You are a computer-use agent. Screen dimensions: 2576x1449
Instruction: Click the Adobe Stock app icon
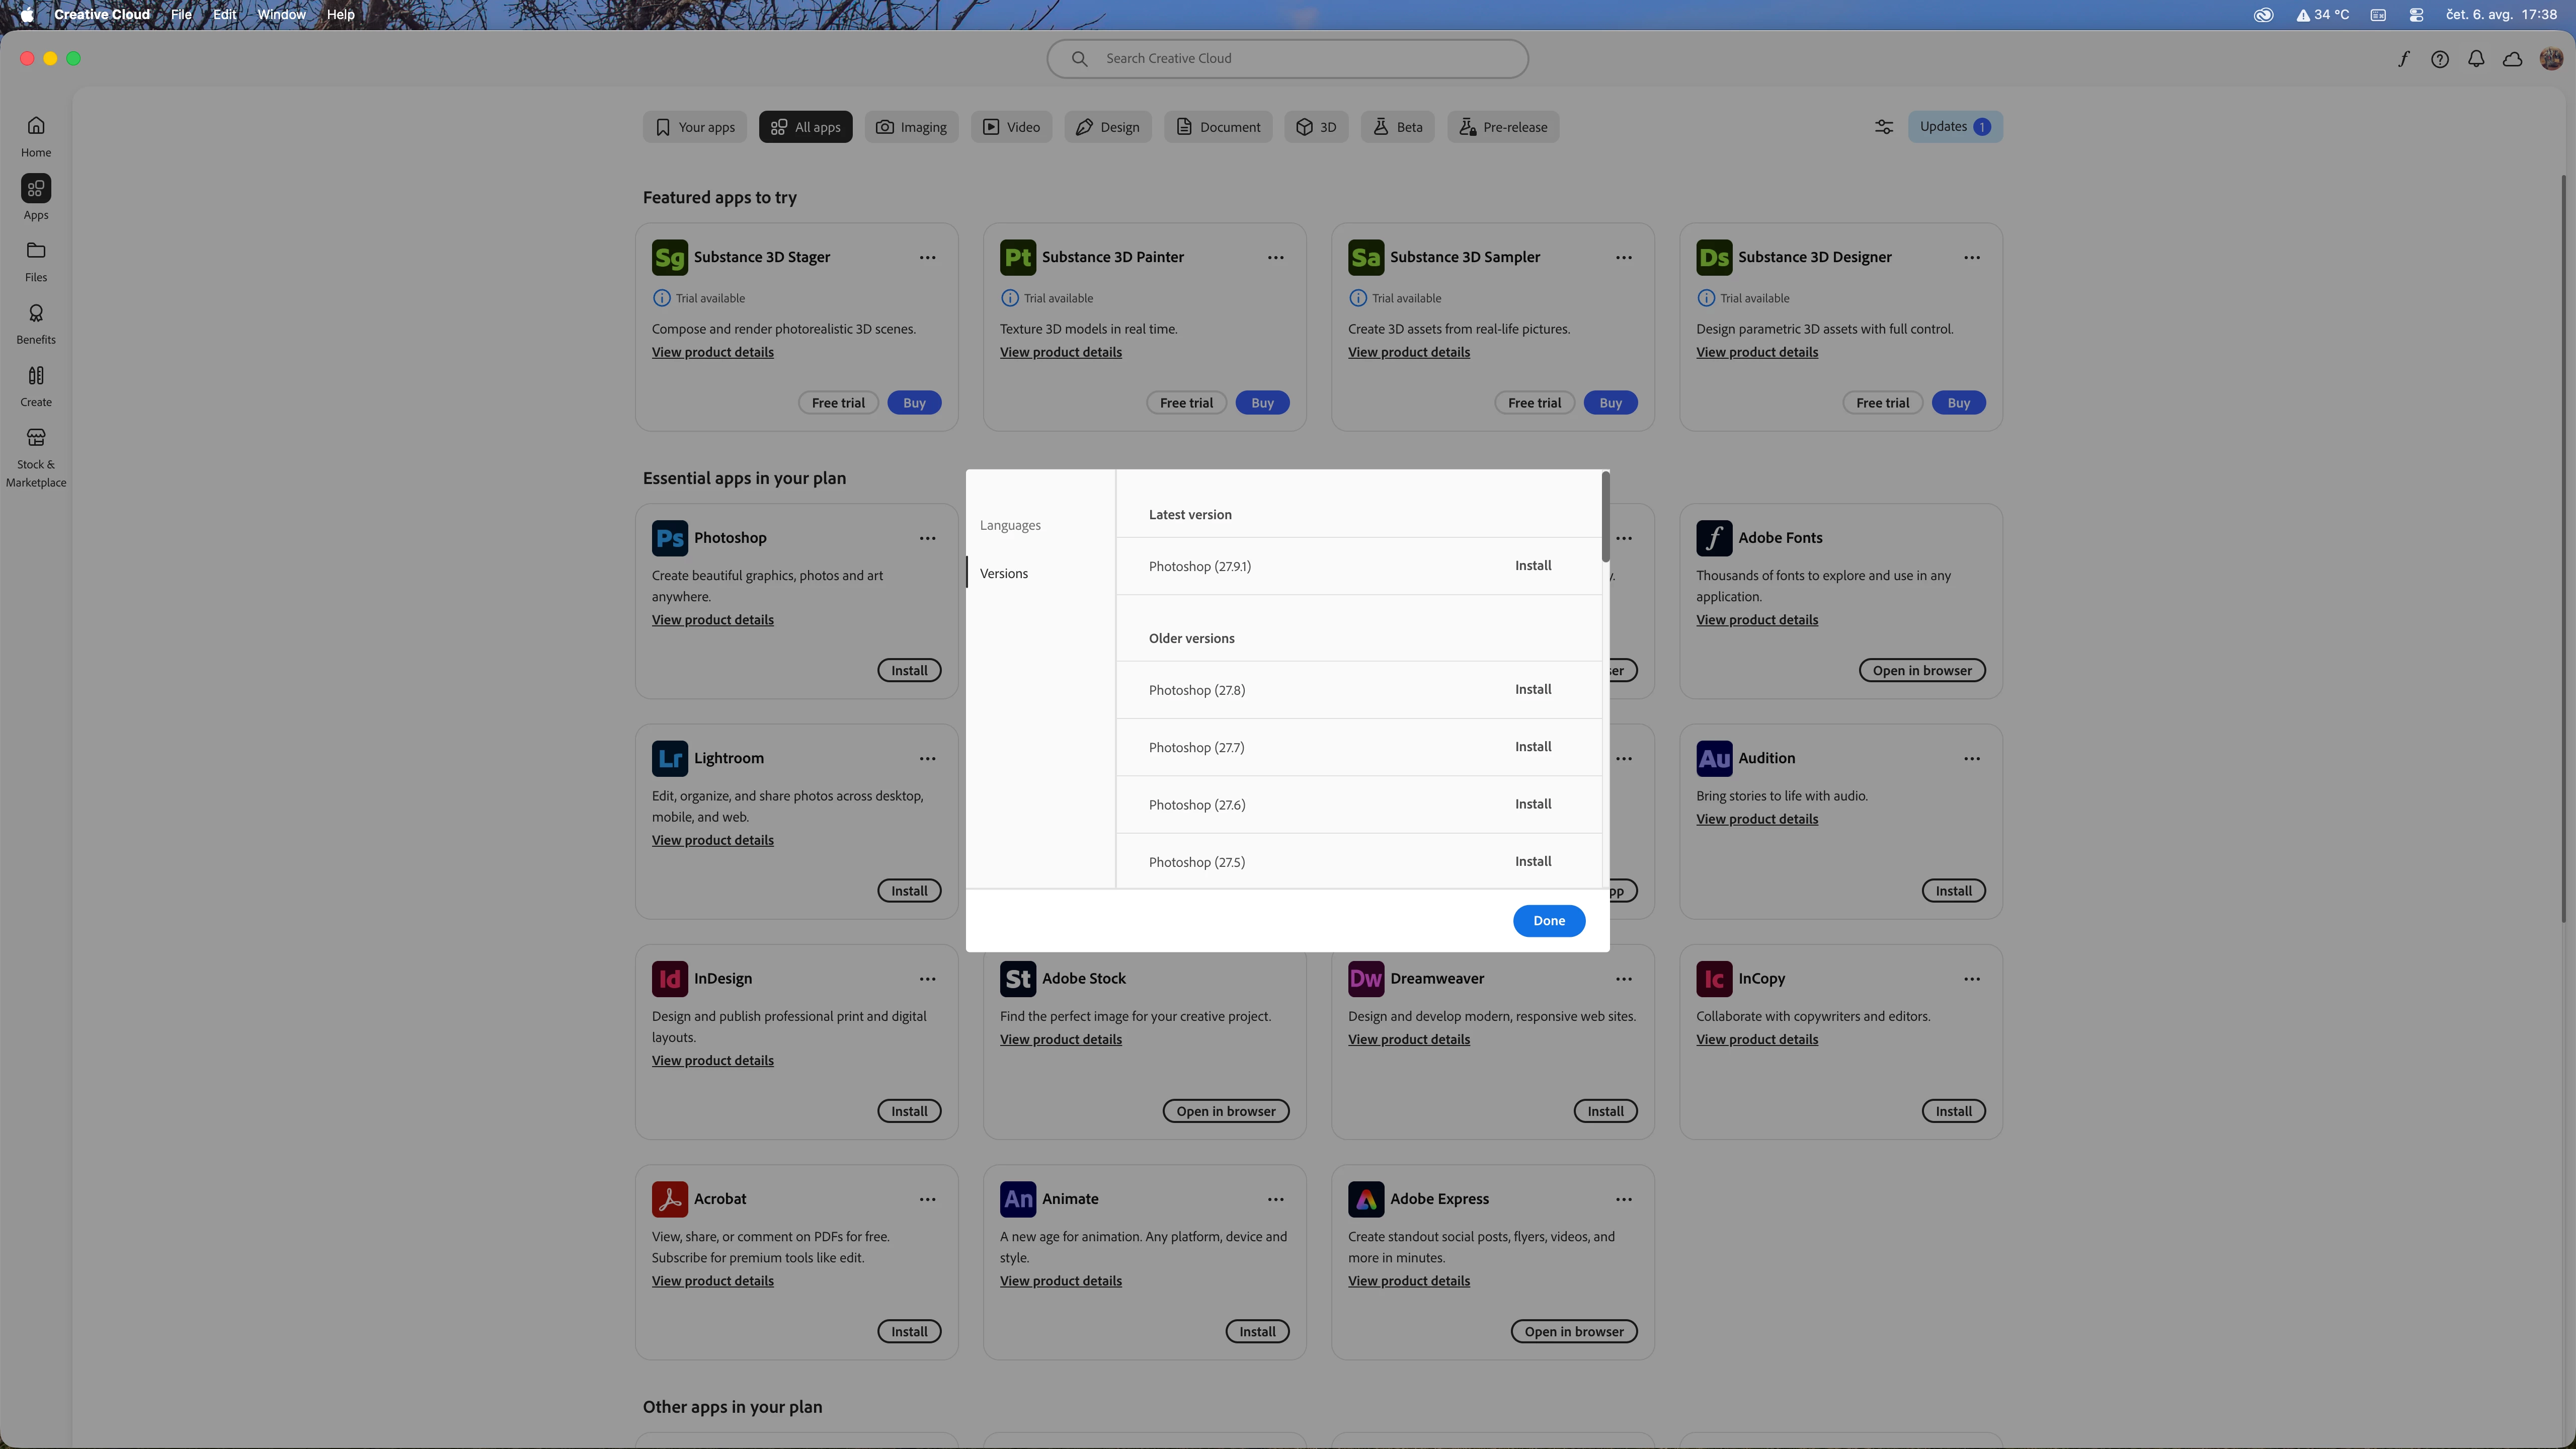(1018, 979)
